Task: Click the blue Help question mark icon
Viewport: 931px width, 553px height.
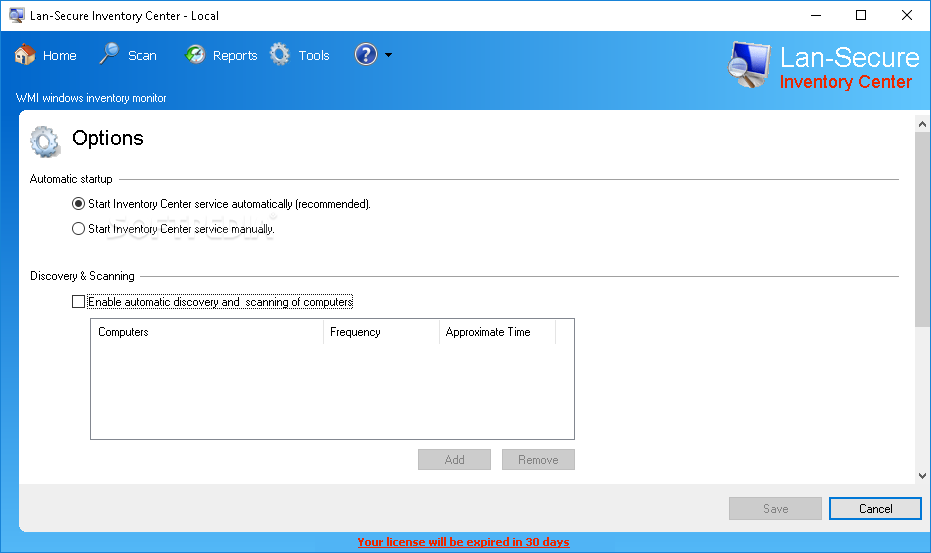Action: (366, 55)
